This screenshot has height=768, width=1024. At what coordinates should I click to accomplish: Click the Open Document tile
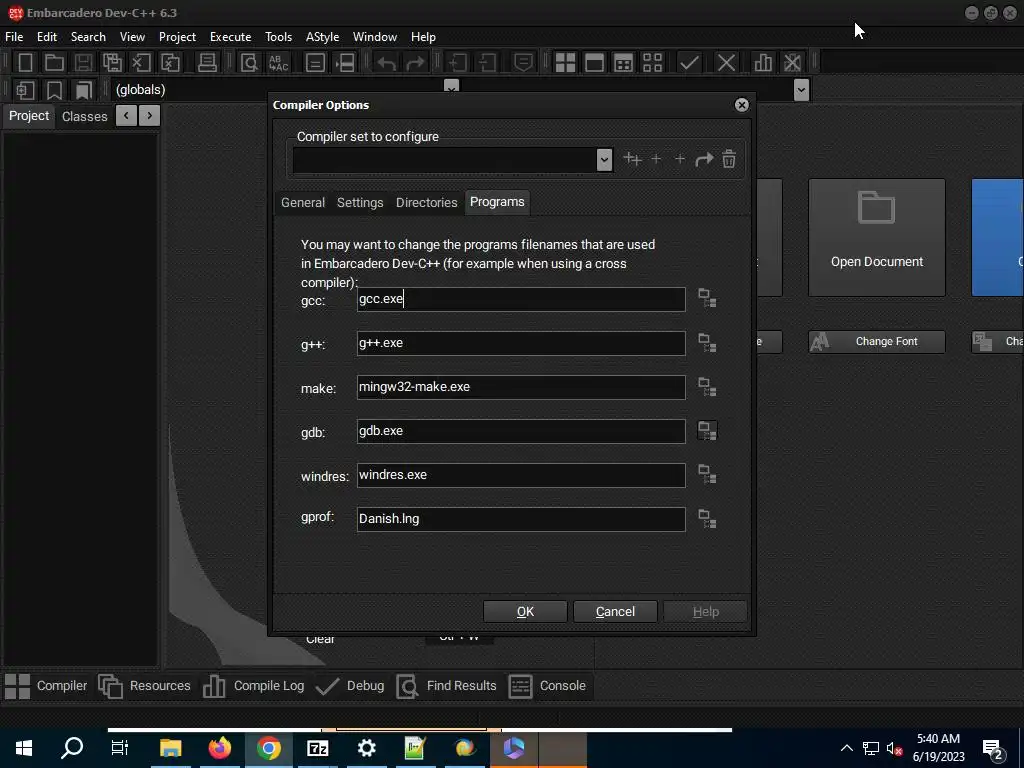click(876, 237)
